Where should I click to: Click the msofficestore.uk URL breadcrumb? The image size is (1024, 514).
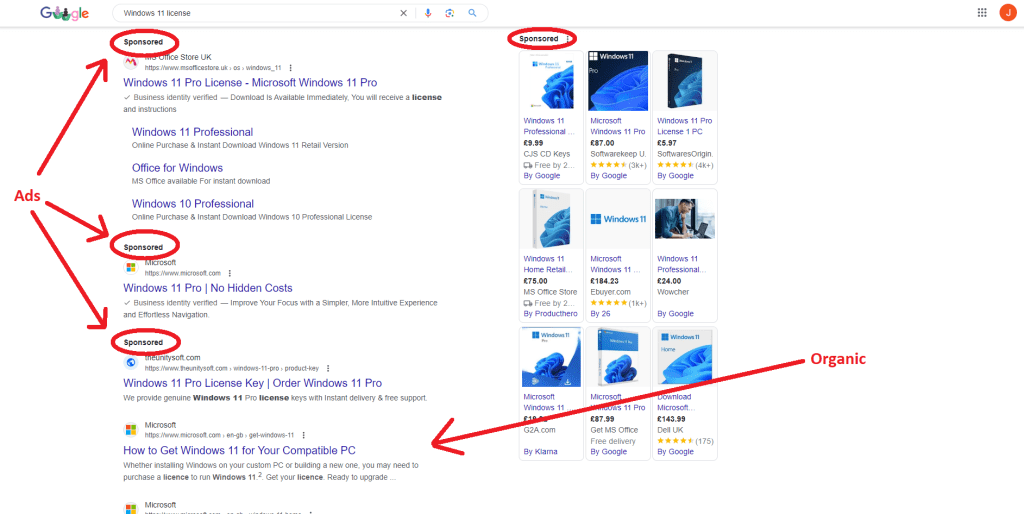click(x=213, y=68)
